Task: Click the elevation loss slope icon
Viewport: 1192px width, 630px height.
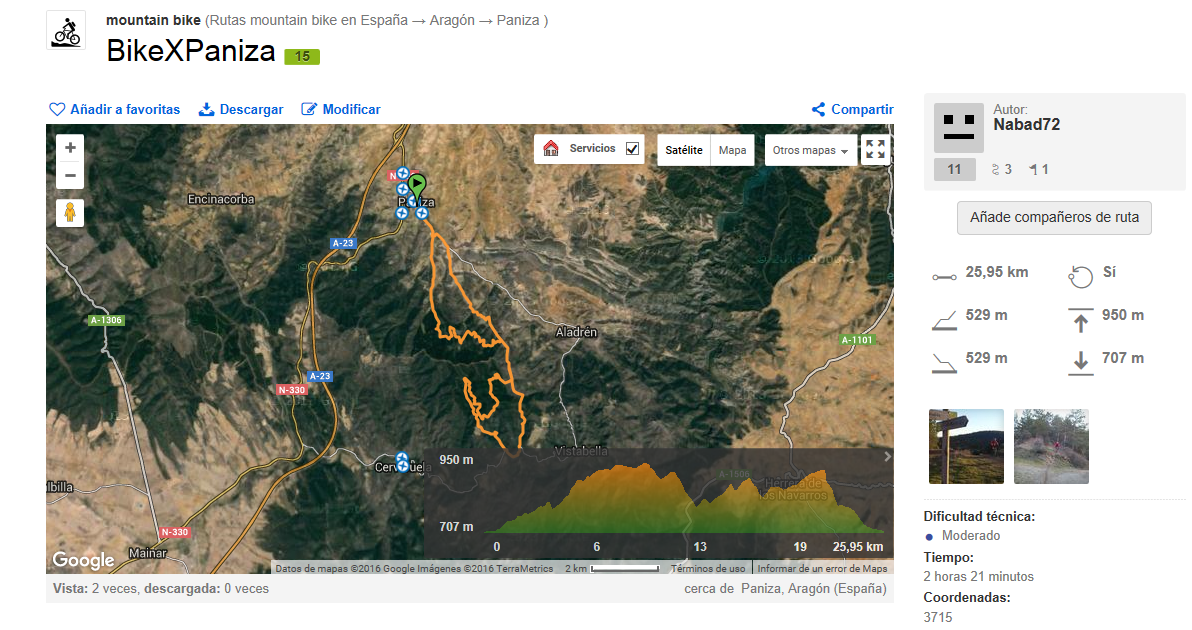Action: tap(944, 364)
